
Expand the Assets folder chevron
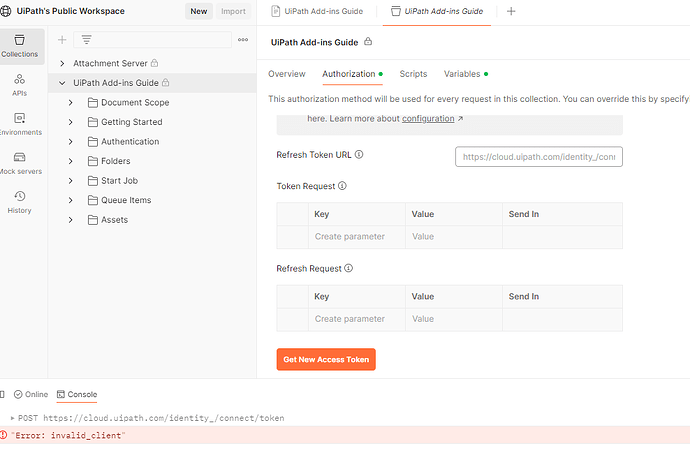click(x=70, y=220)
